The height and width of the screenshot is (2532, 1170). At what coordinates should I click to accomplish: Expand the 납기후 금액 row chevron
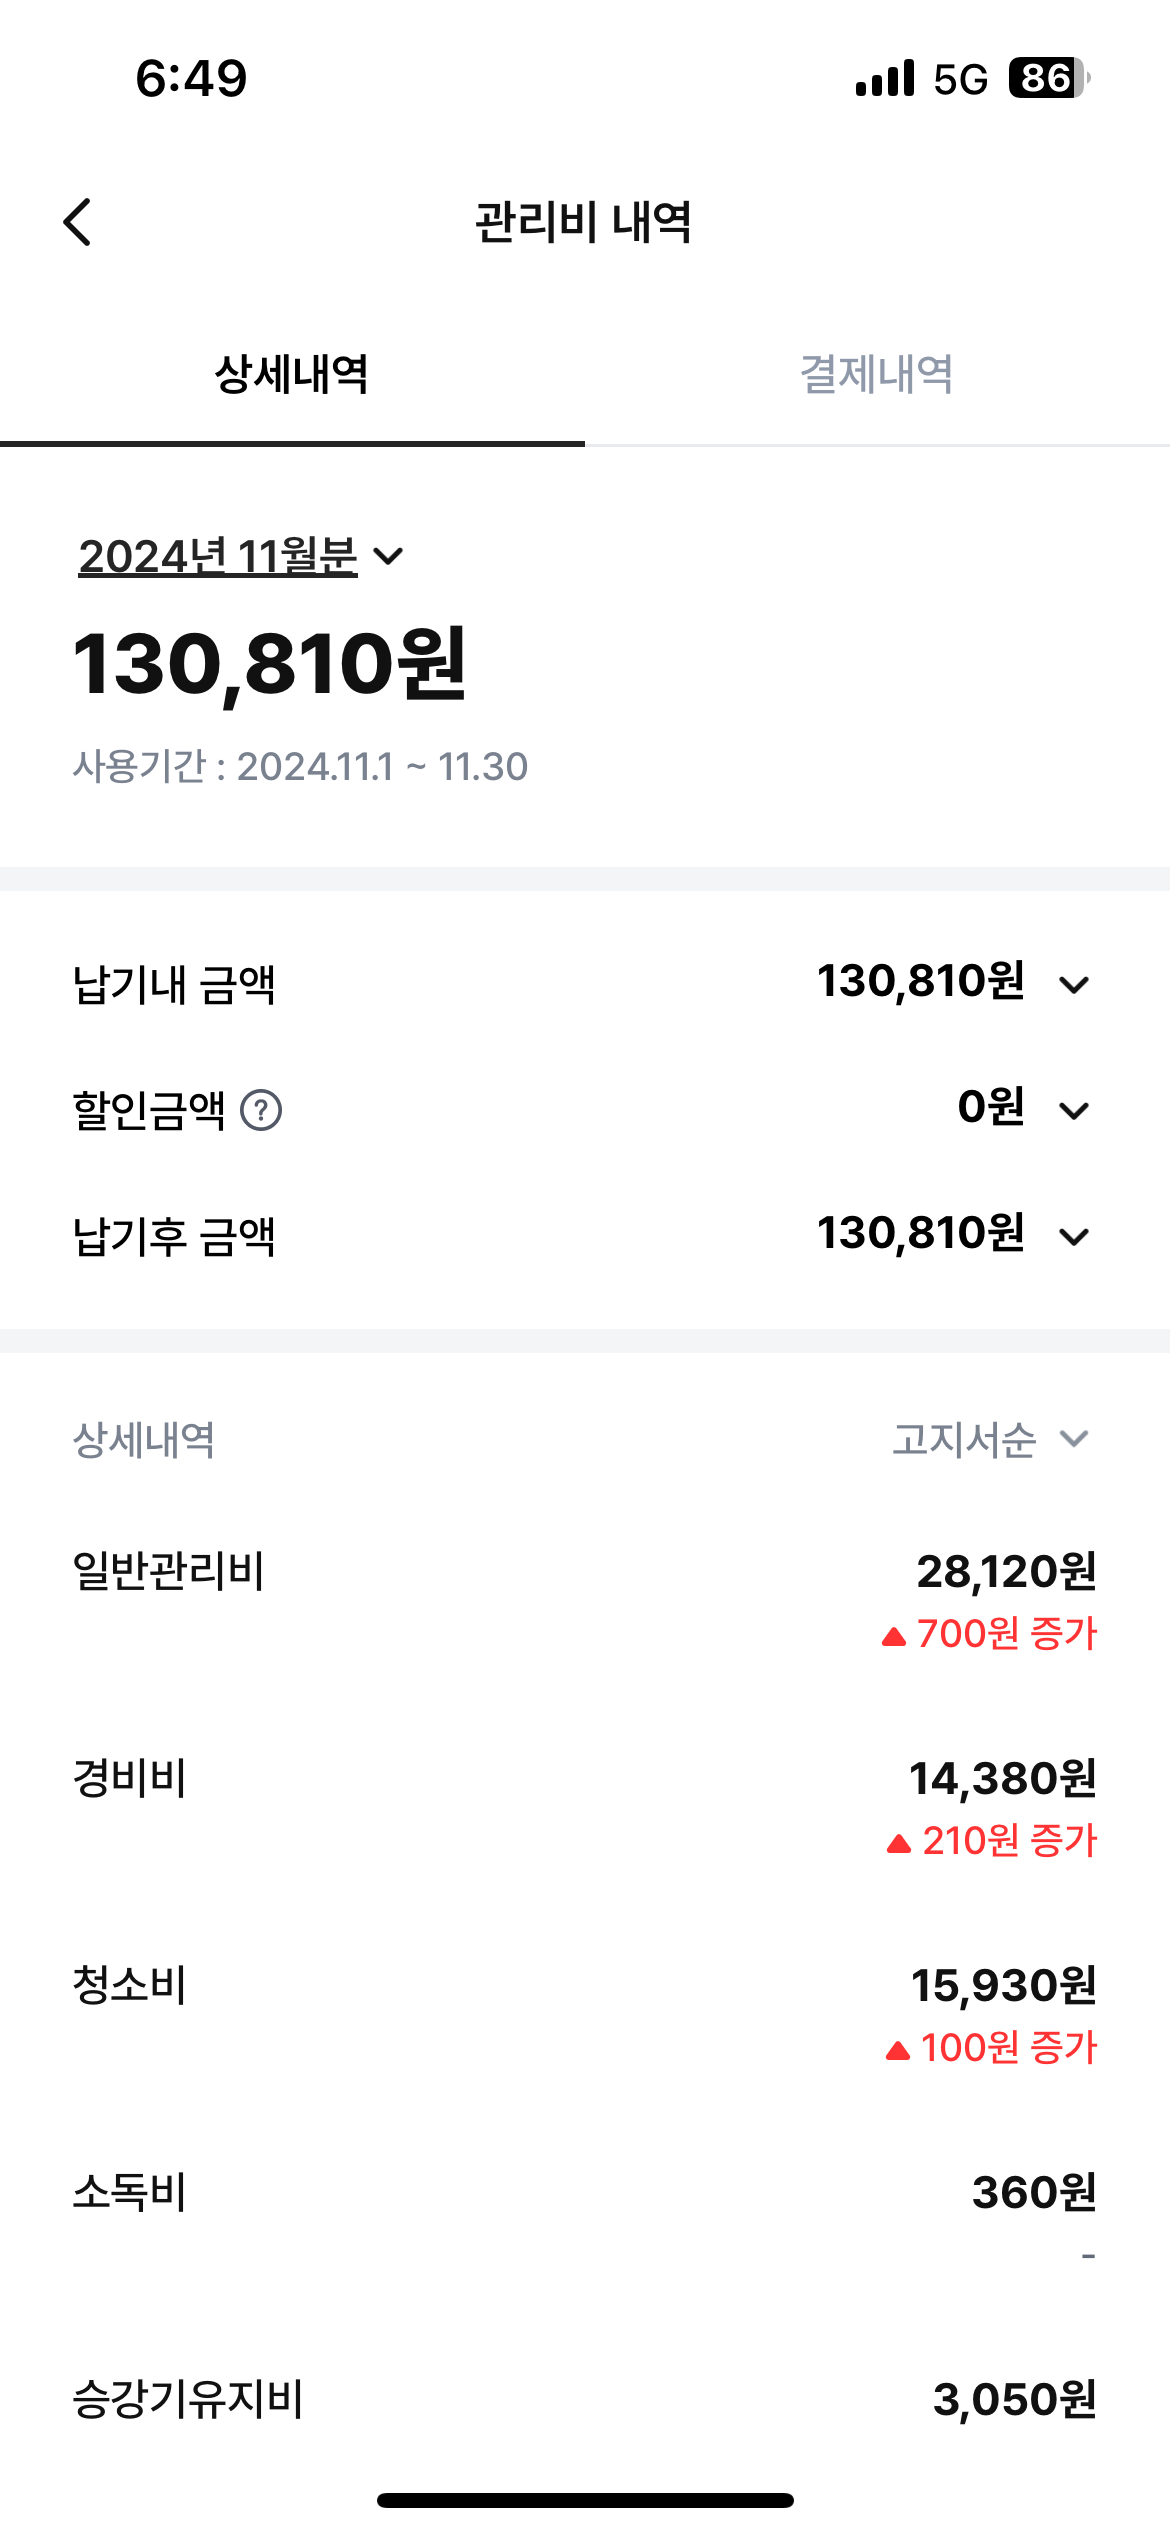click(x=1074, y=1237)
